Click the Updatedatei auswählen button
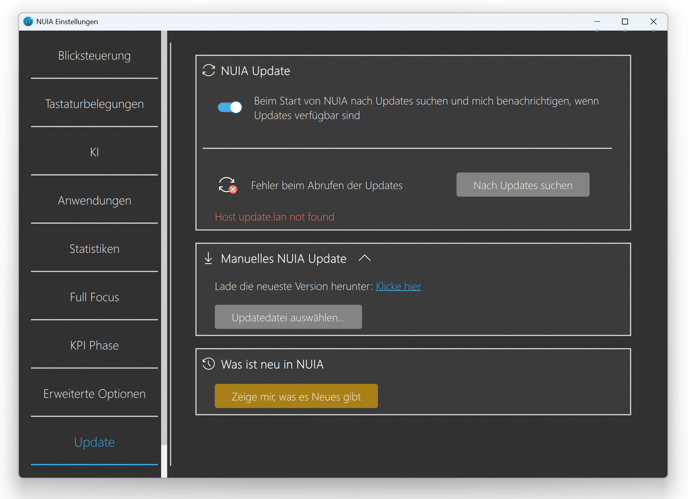Viewport: 688px width, 499px height. 288,317
